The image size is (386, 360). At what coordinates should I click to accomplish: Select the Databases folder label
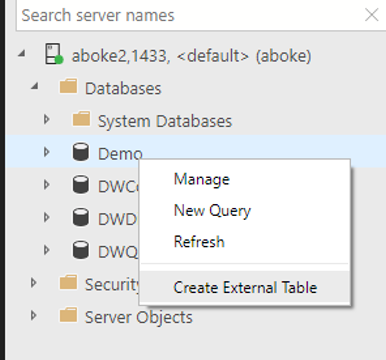[x=123, y=88]
